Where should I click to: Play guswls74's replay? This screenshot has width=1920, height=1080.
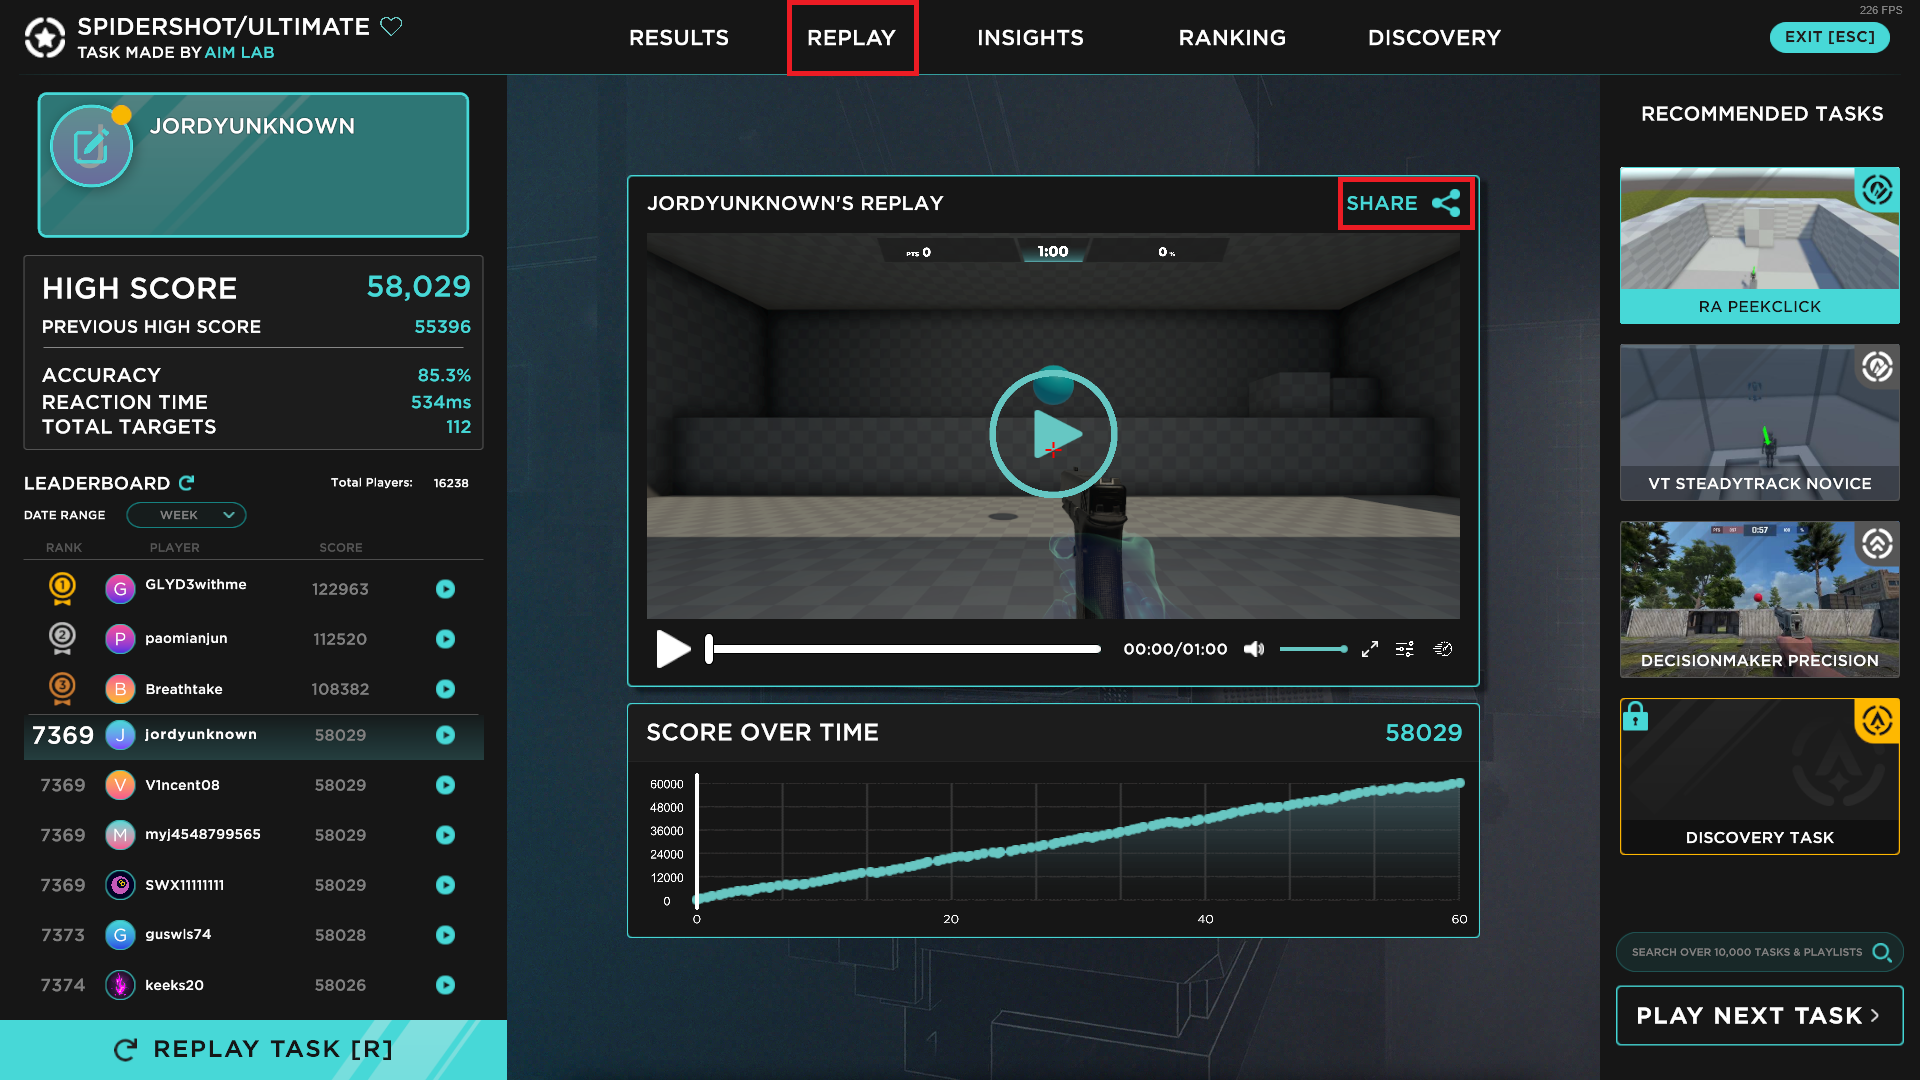point(446,935)
